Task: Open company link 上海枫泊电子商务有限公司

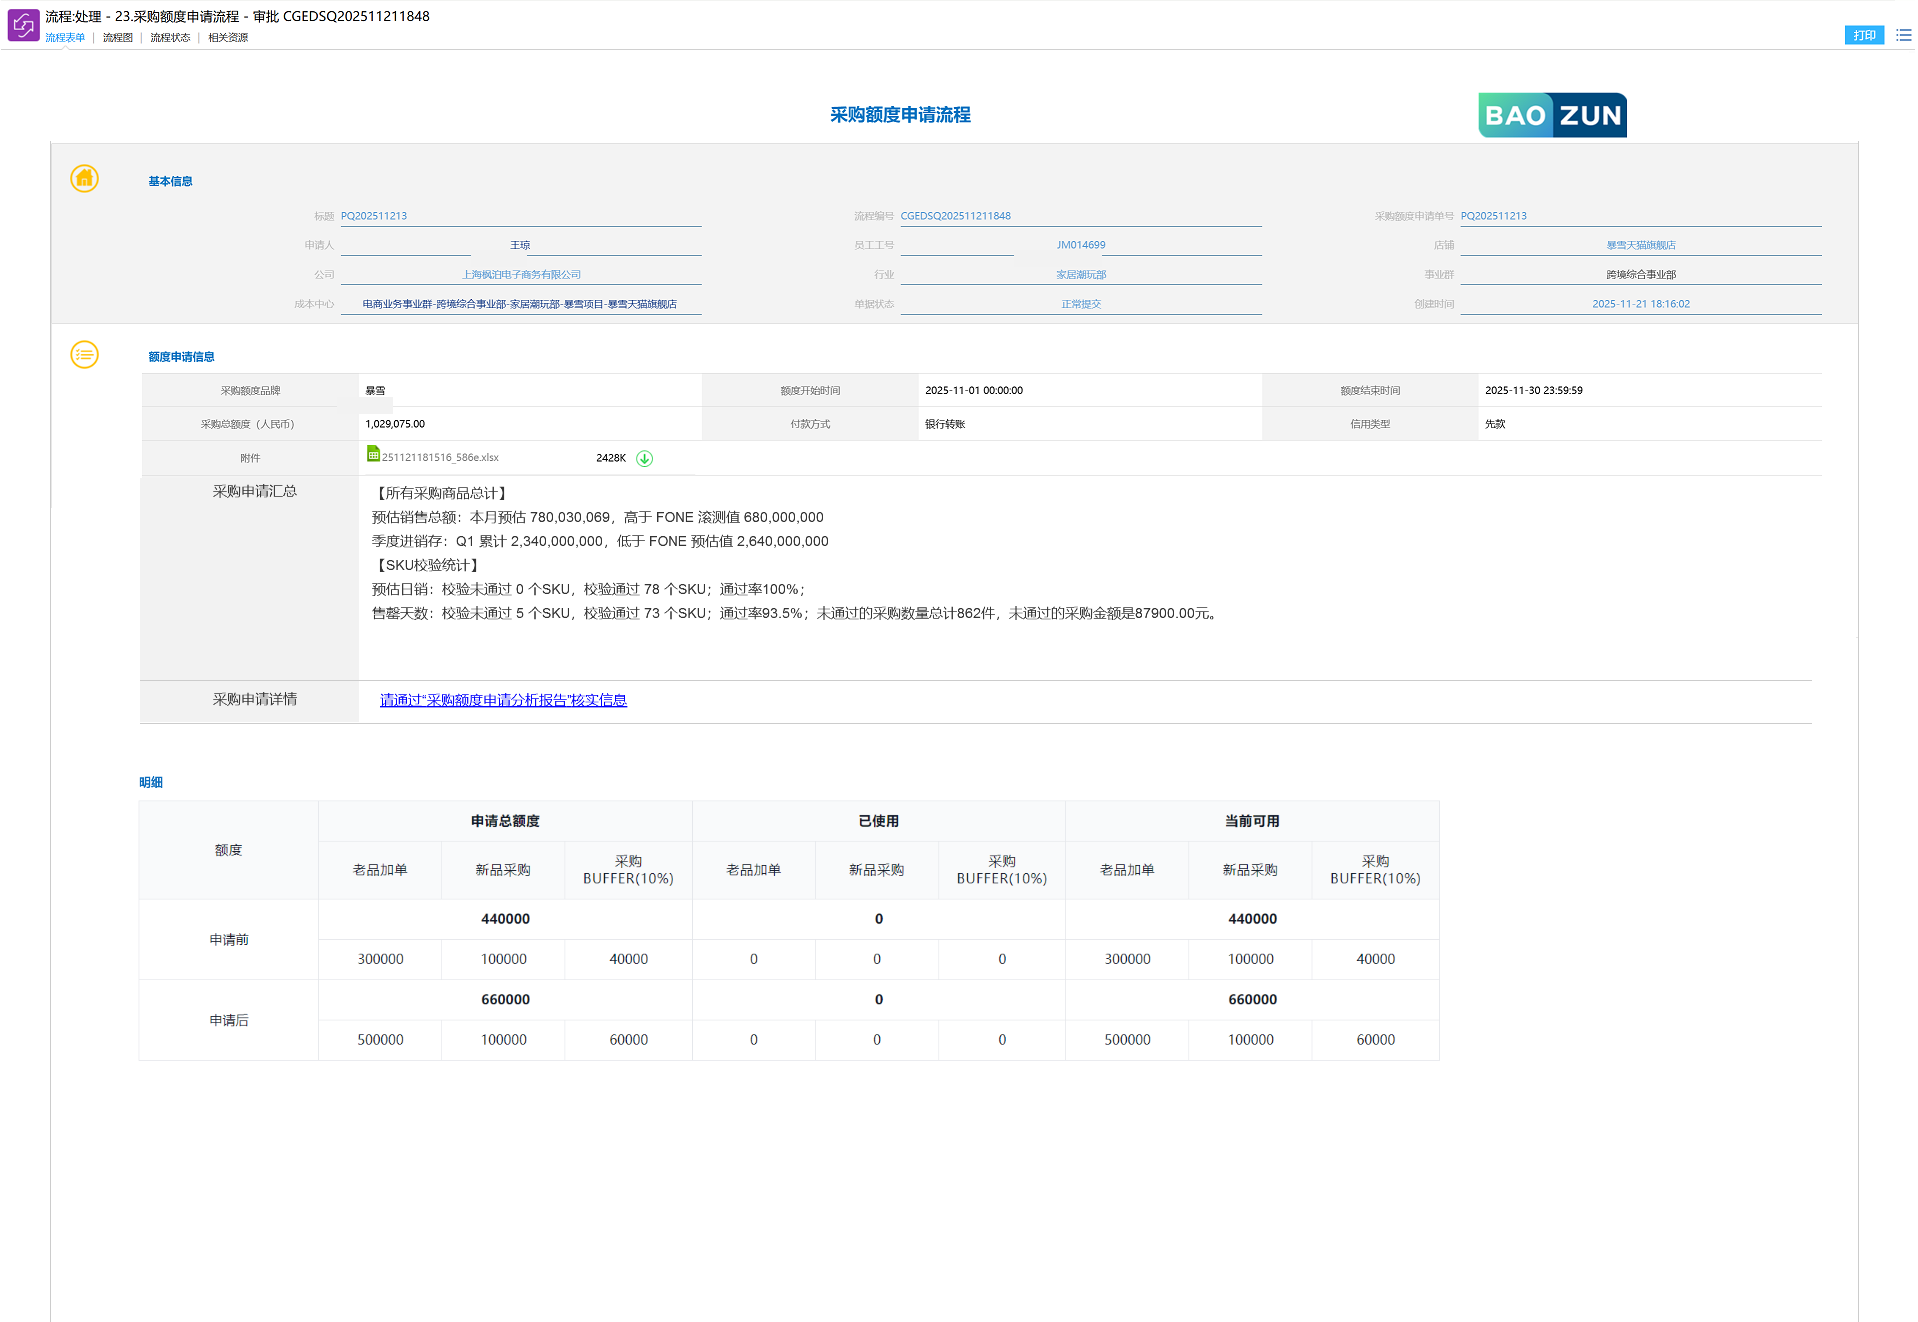Action: [x=521, y=275]
